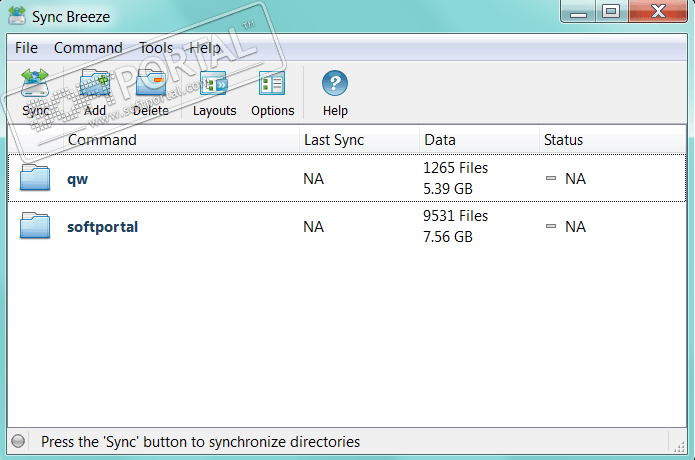Select the 'softportal' command name
This screenshot has height=460, width=695.
102,227
